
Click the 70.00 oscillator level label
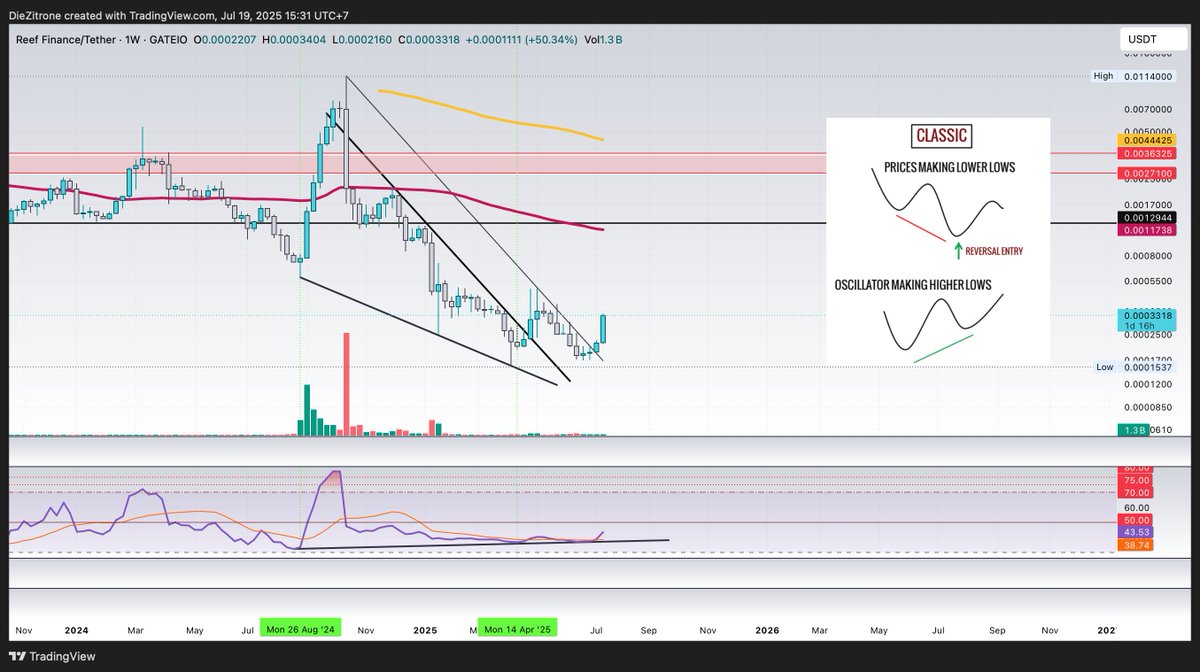coord(1137,492)
